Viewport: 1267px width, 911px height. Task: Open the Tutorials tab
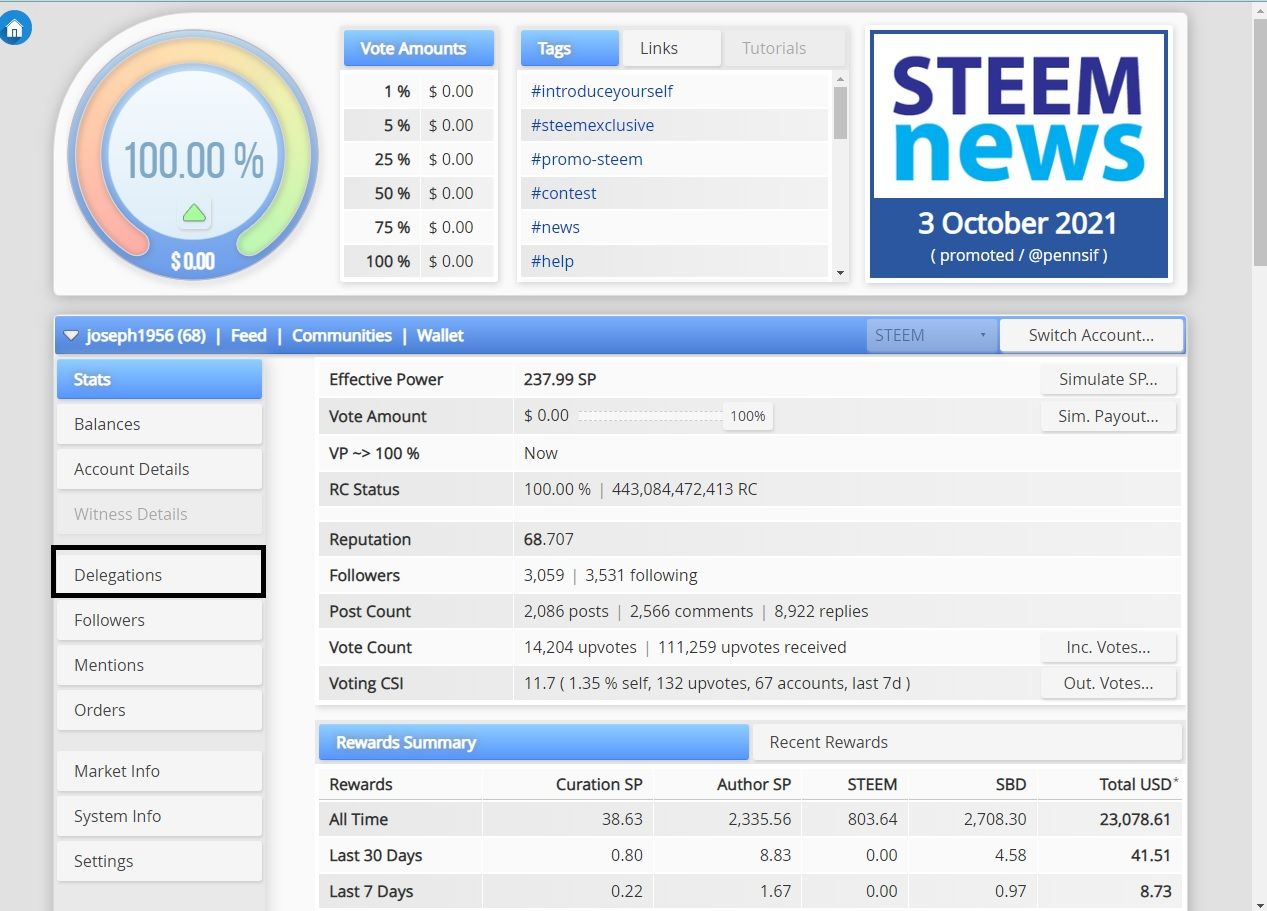coord(785,48)
